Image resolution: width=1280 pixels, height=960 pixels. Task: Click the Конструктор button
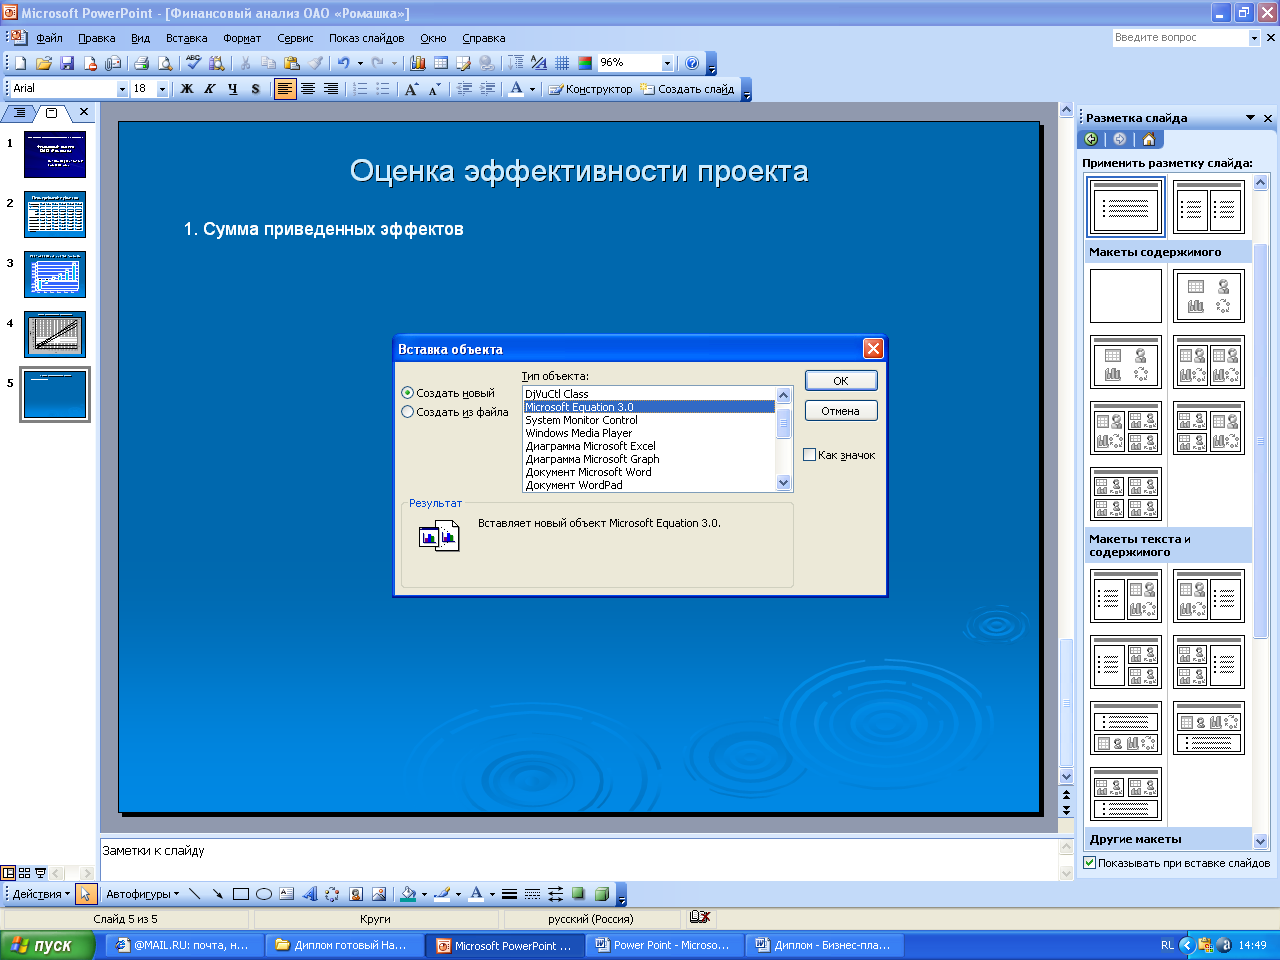590,89
